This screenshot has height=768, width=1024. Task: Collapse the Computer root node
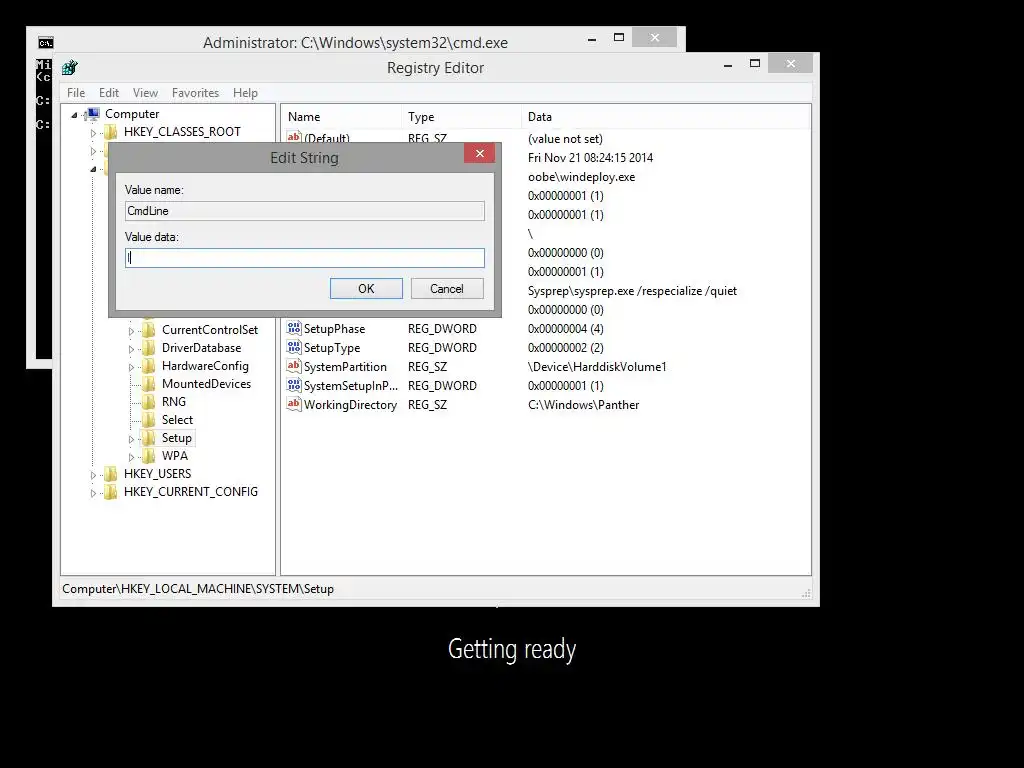point(74,115)
